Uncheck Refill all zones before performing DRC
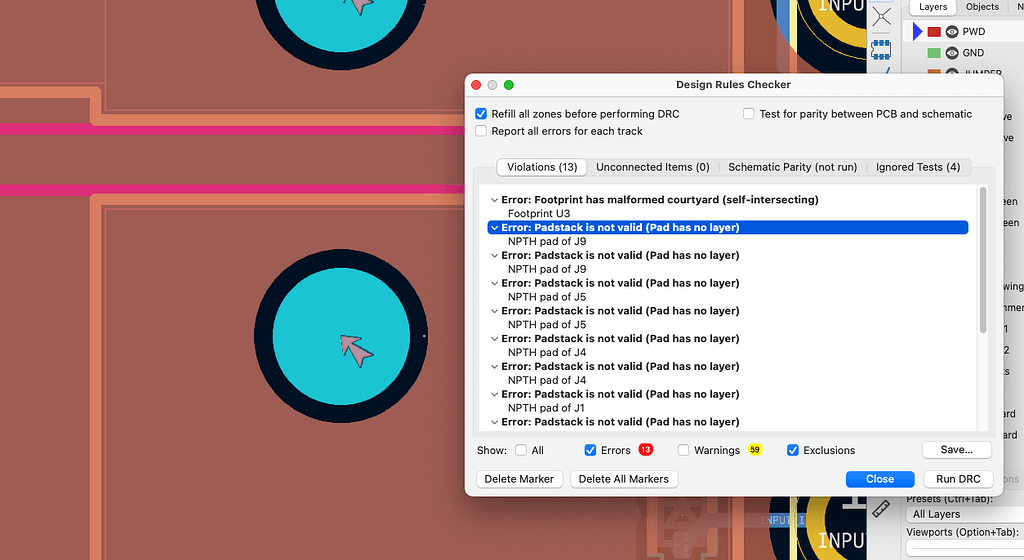1024x560 pixels. (482, 114)
